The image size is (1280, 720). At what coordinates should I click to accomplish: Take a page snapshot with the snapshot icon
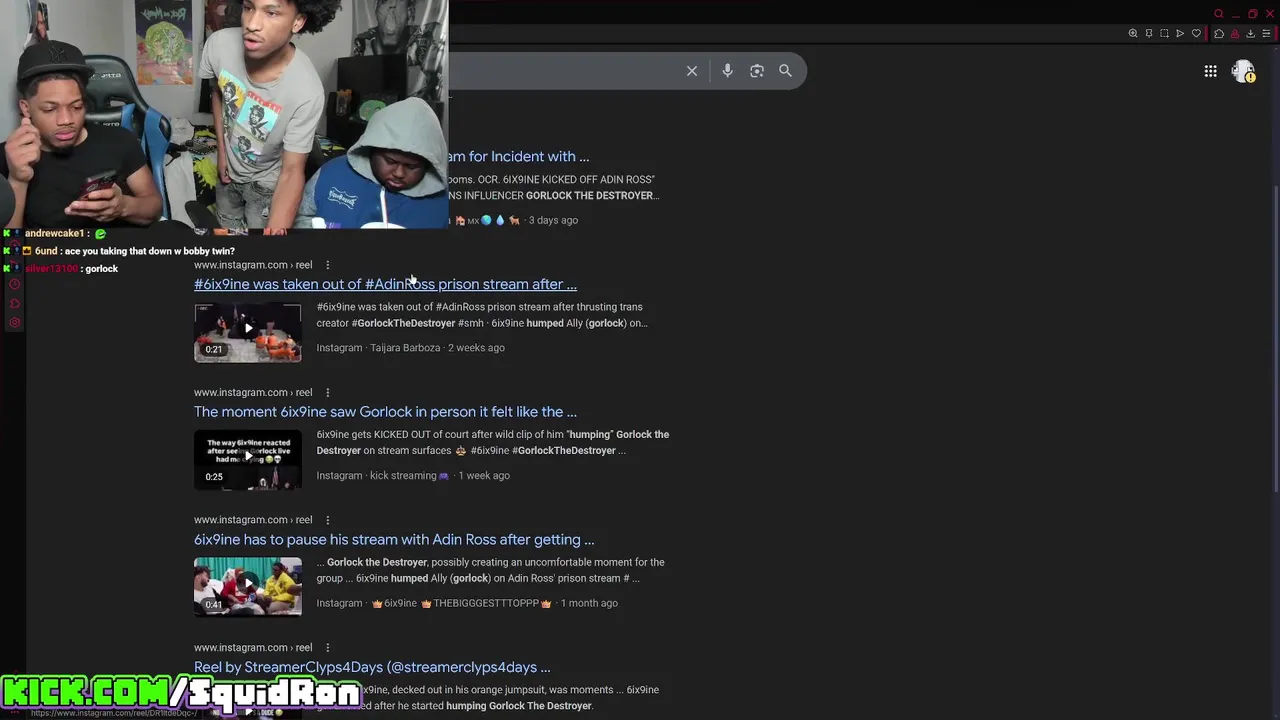[1164, 33]
